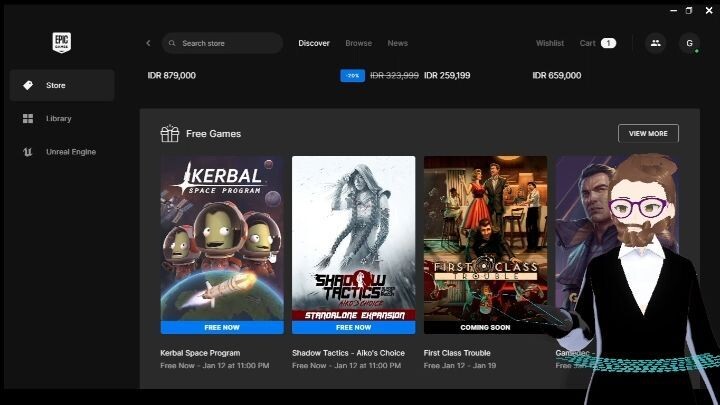Image resolution: width=720 pixels, height=405 pixels.
Task: Click Shadow Tactics 'Free Now - Jan 12' text
Action: pos(347,366)
